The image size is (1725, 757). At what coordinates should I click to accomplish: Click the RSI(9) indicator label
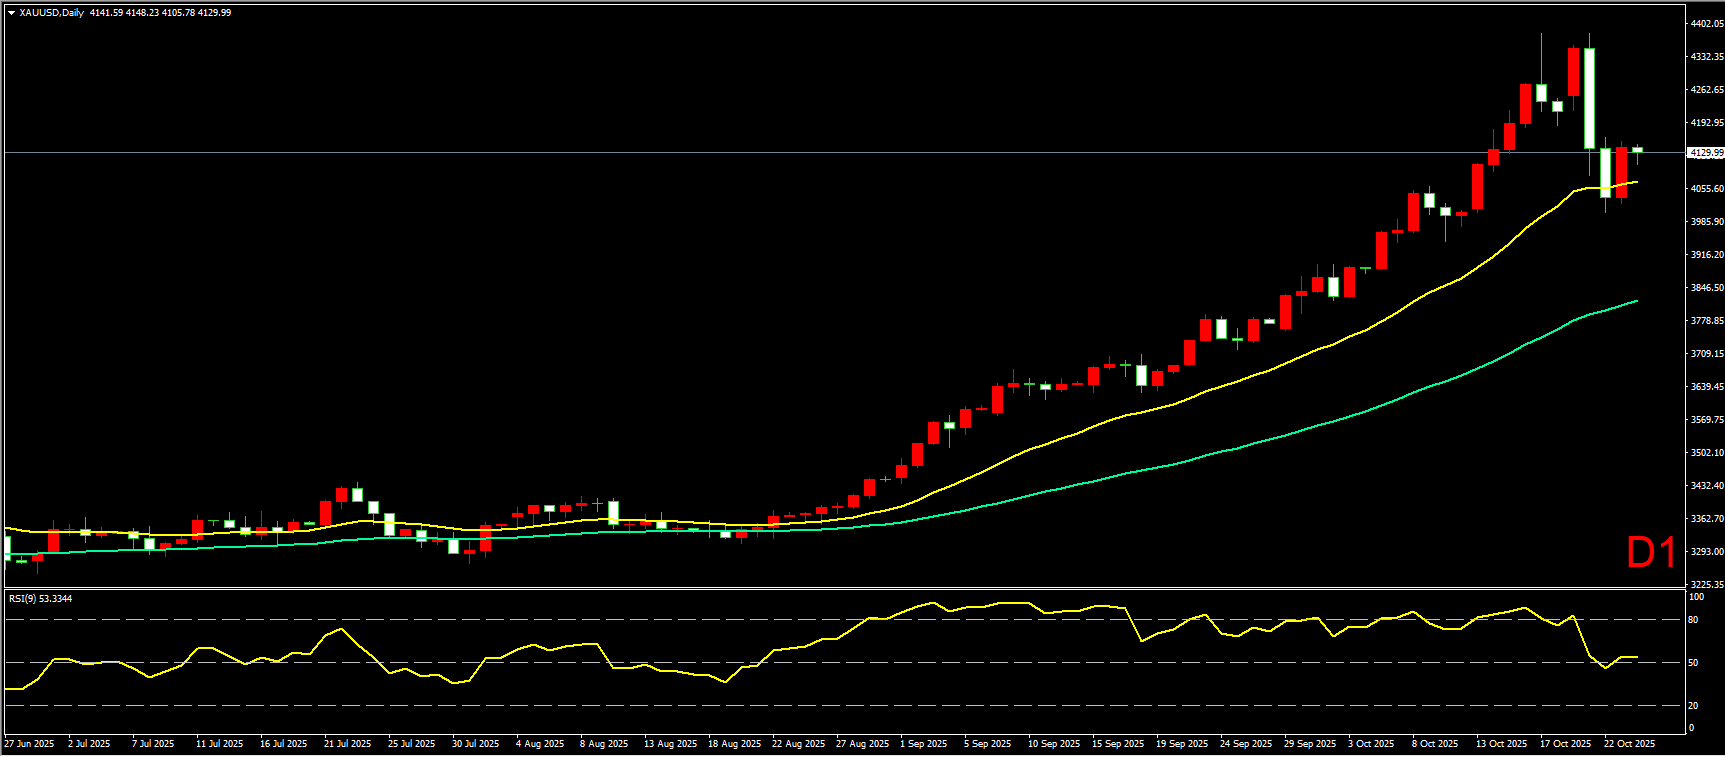[40, 598]
